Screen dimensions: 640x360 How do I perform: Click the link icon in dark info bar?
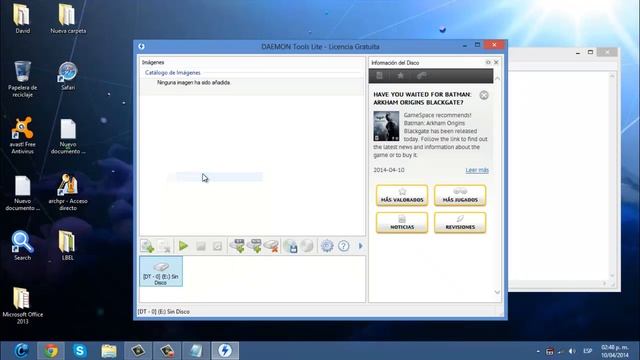click(x=421, y=76)
